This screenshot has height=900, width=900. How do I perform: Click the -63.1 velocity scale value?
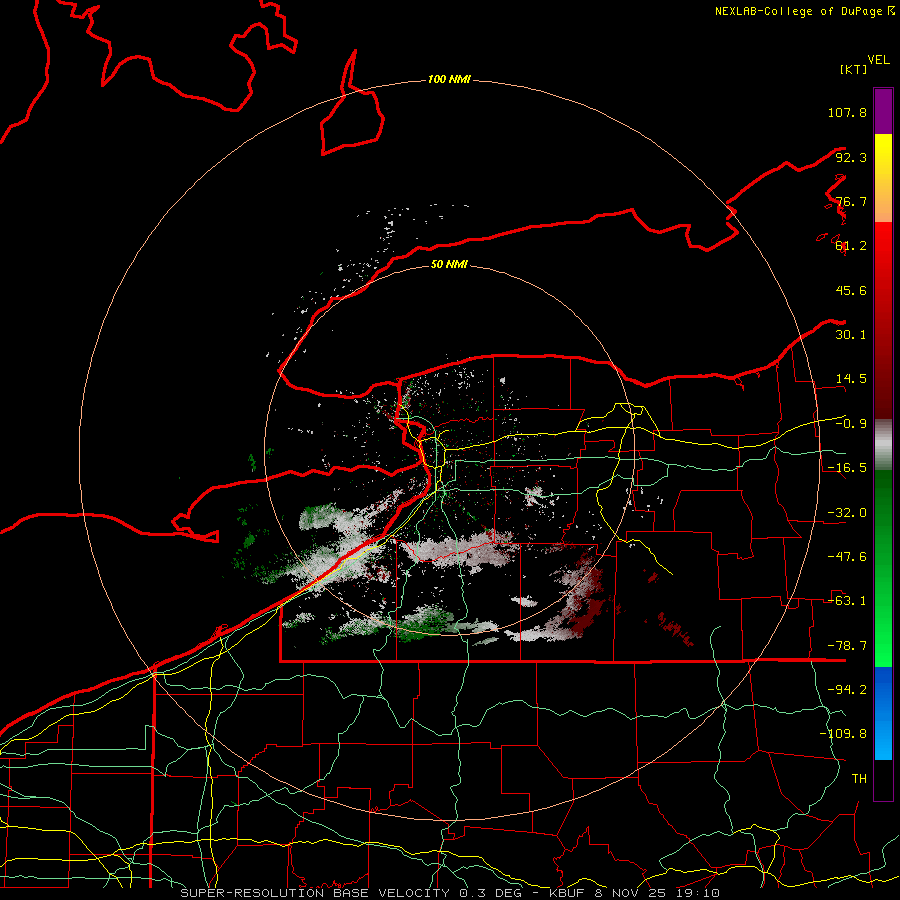click(847, 601)
